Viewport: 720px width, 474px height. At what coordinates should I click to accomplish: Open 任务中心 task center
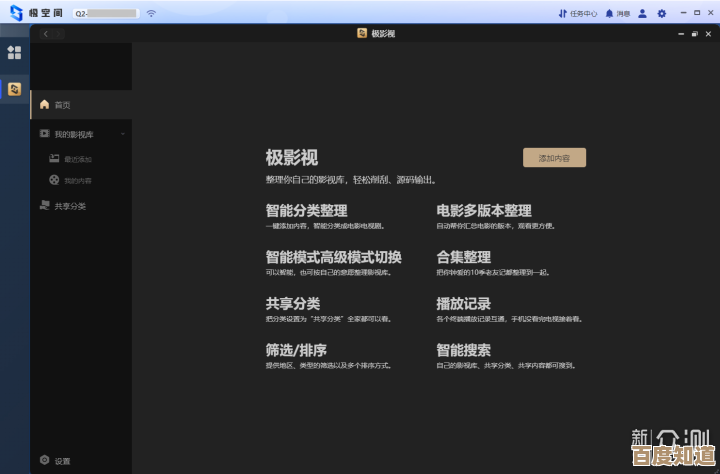tap(577, 14)
